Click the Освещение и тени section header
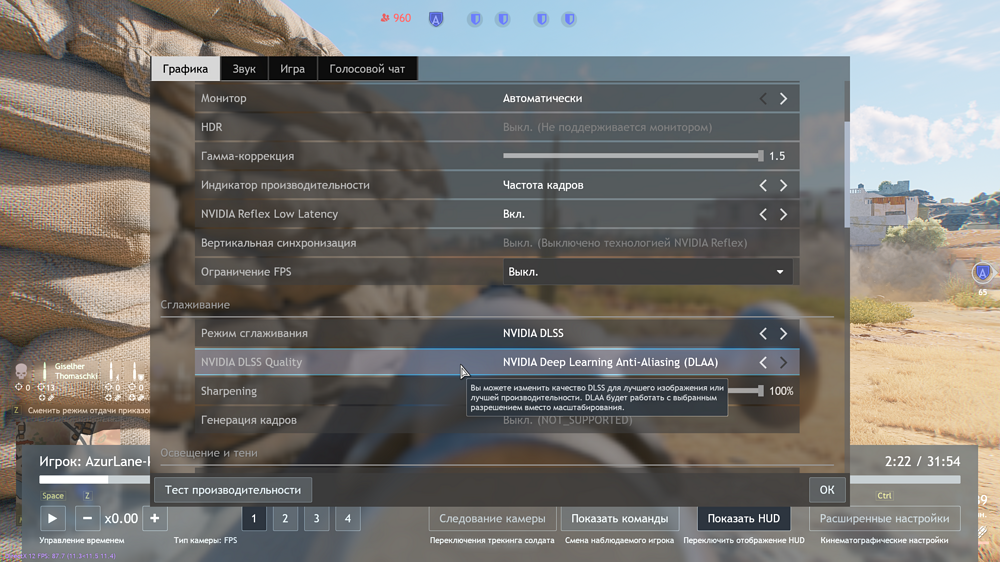The image size is (1000, 562). (x=209, y=453)
